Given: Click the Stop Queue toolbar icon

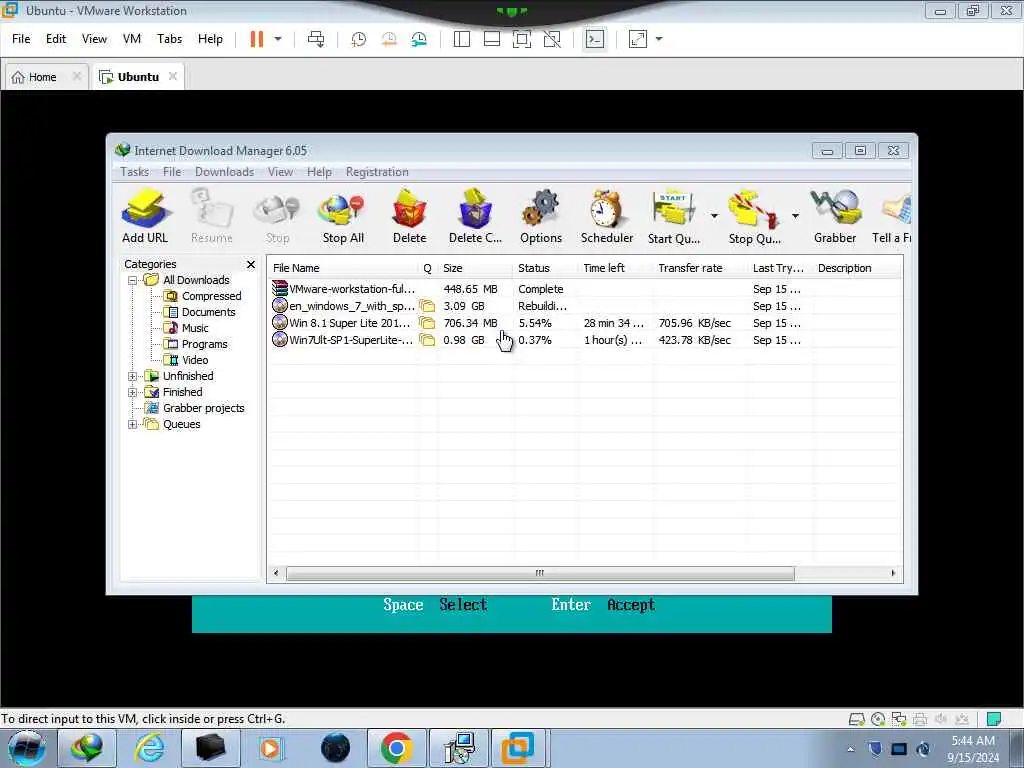Looking at the screenshot, I should [754, 216].
